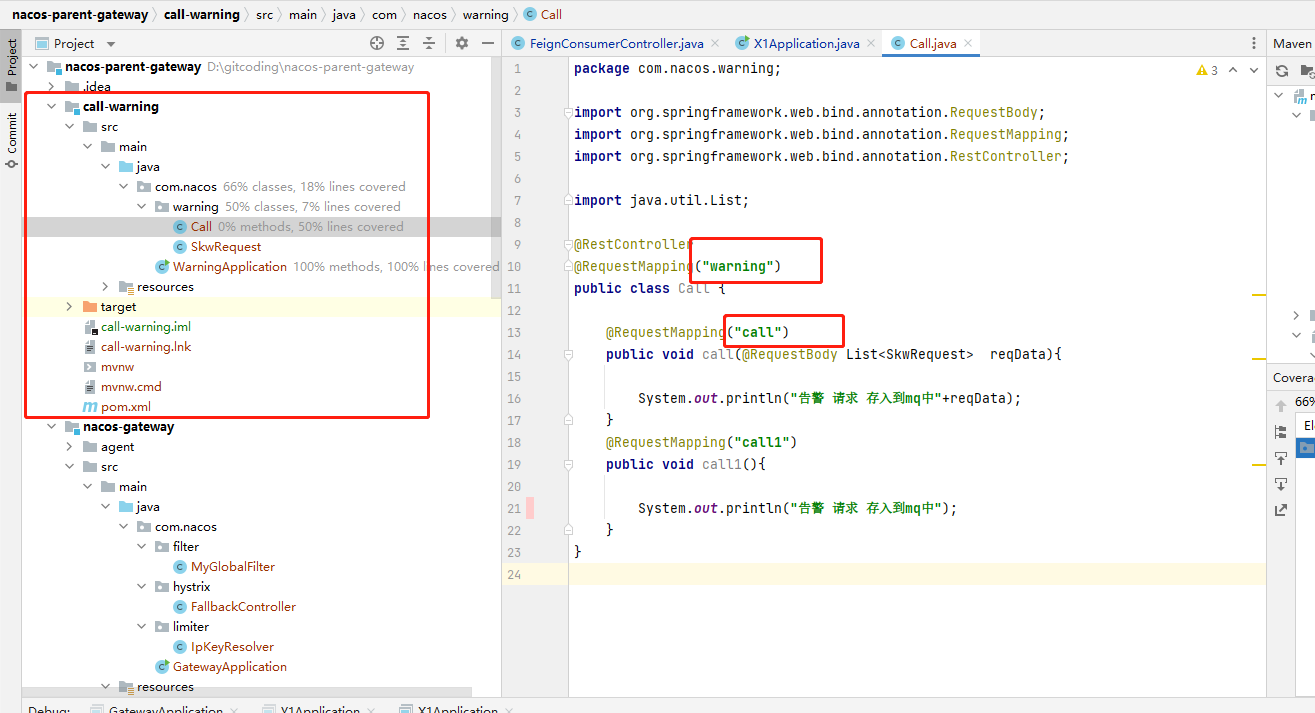Expand the target folder
1315x713 pixels.
click(x=69, y=307)
